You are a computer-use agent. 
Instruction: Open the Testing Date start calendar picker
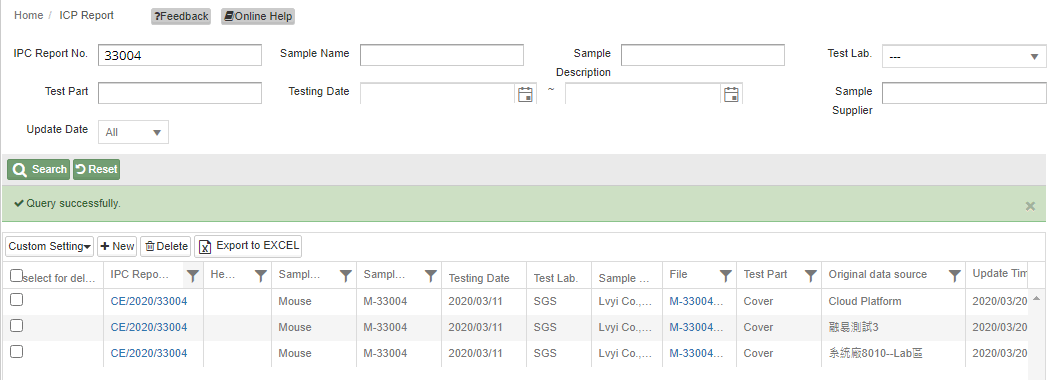tap(526, 93)
